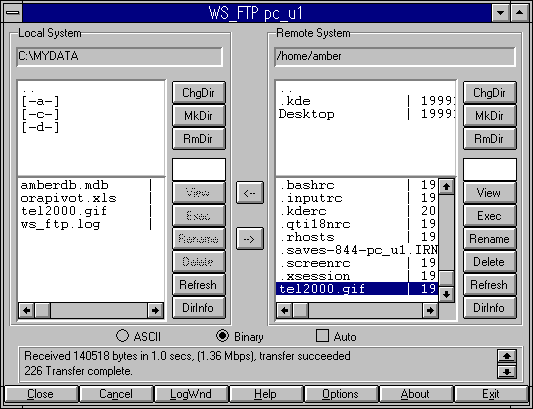Click local file mask input box
Screen dimensions: 533x409
[199, 169]
